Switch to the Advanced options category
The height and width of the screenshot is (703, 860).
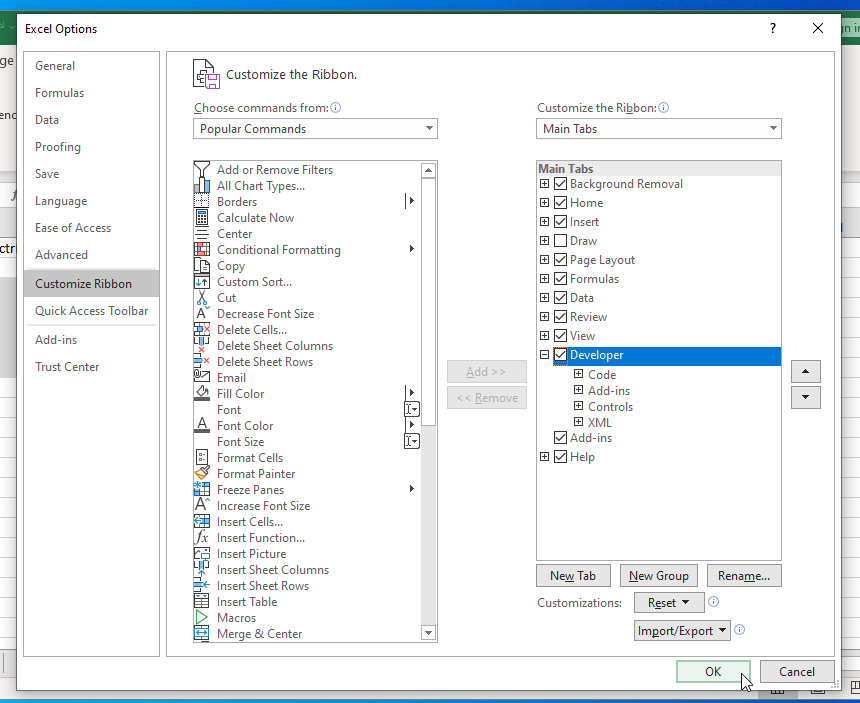click(x=92, y=255)
